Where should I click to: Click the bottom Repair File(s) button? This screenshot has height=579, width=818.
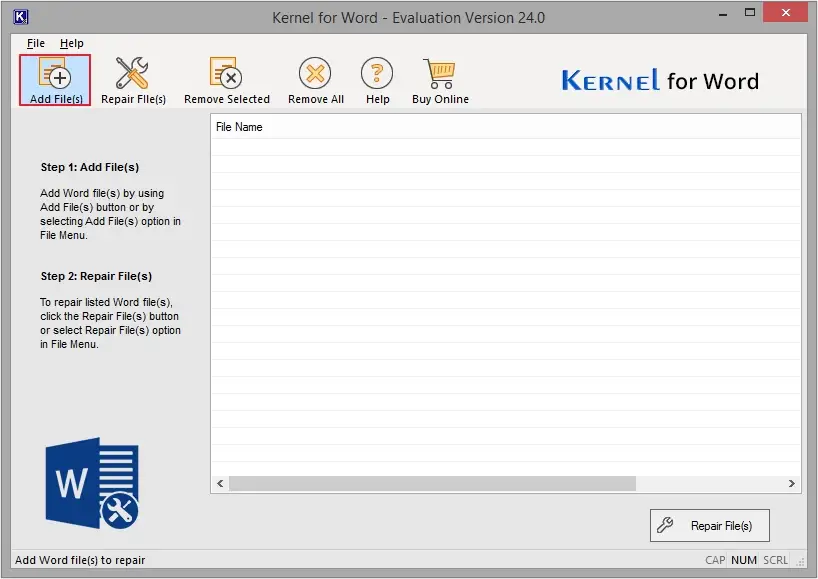coord(709,525)
